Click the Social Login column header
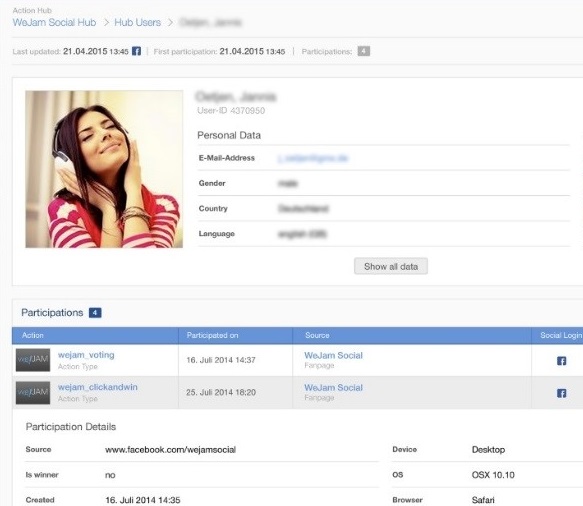 click(x=561, y=335)
